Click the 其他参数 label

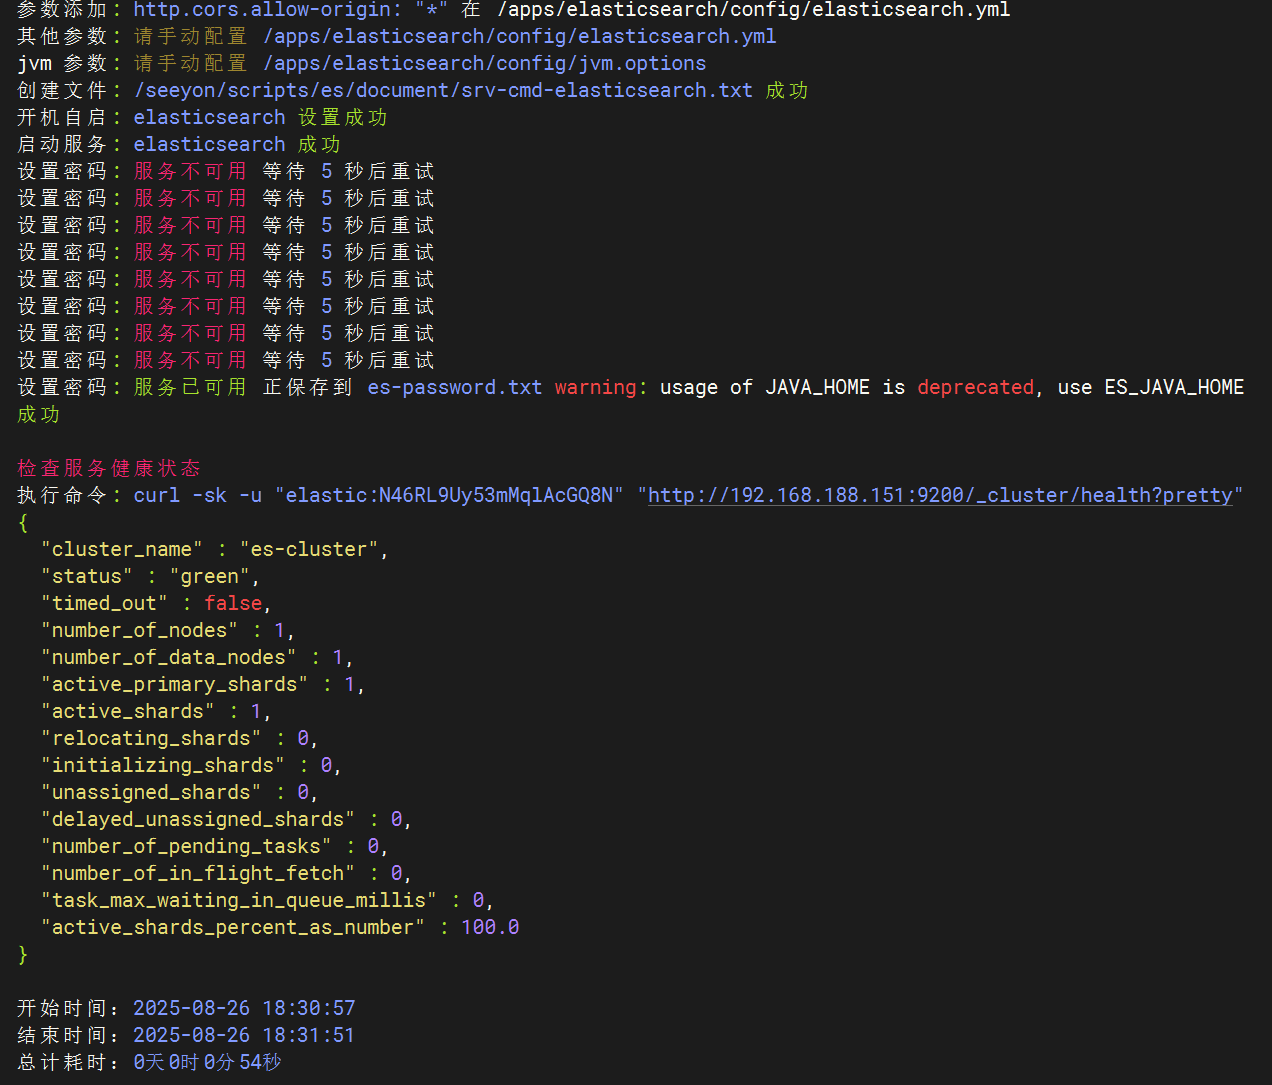(62, 36)
